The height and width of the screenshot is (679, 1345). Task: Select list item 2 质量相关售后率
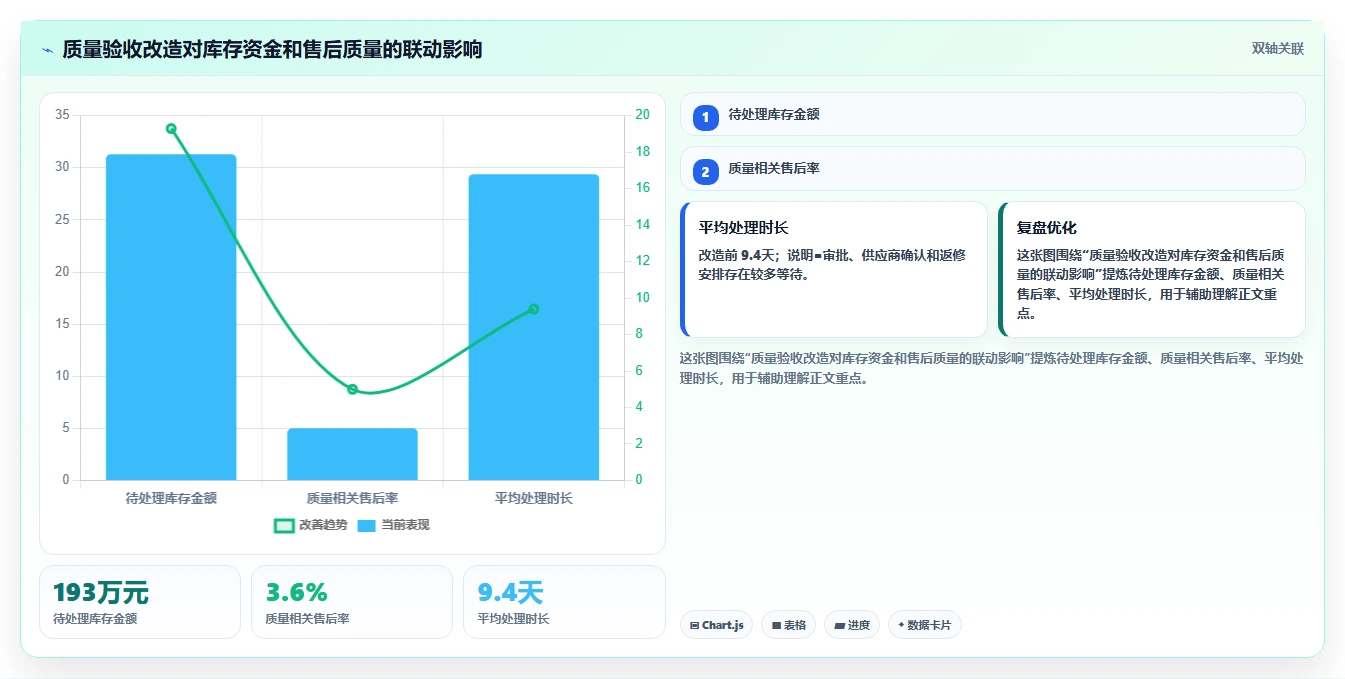[992, 169]
